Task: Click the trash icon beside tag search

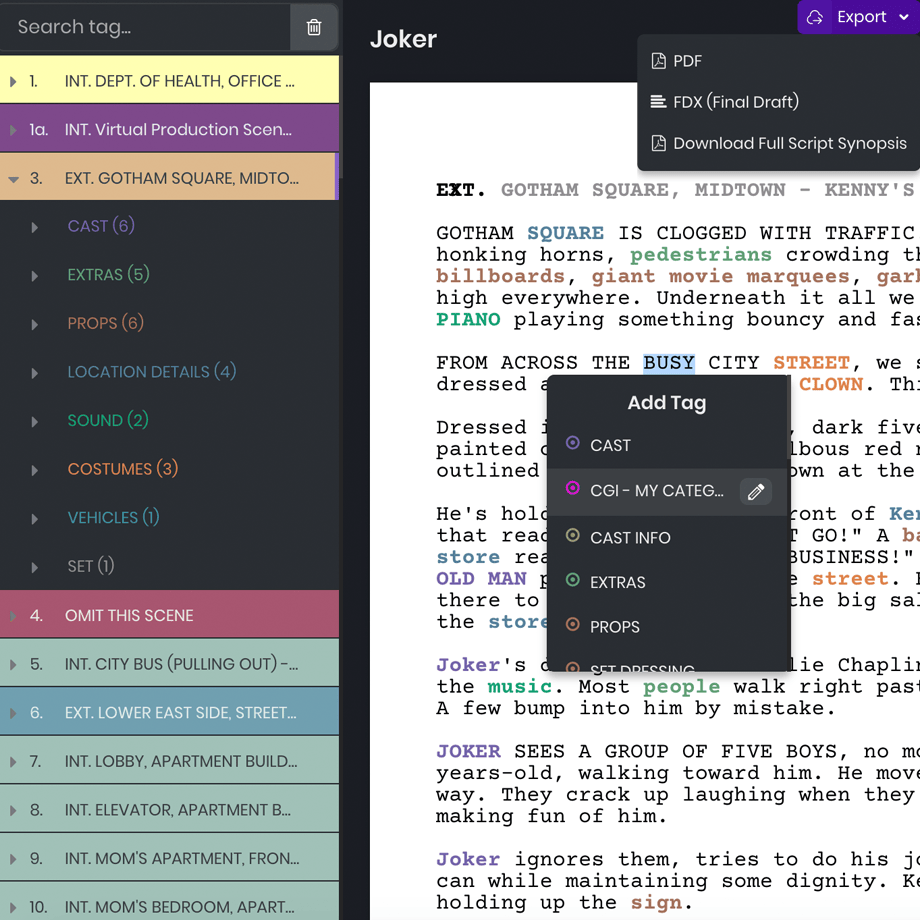Action: click(x=314, y=27)
